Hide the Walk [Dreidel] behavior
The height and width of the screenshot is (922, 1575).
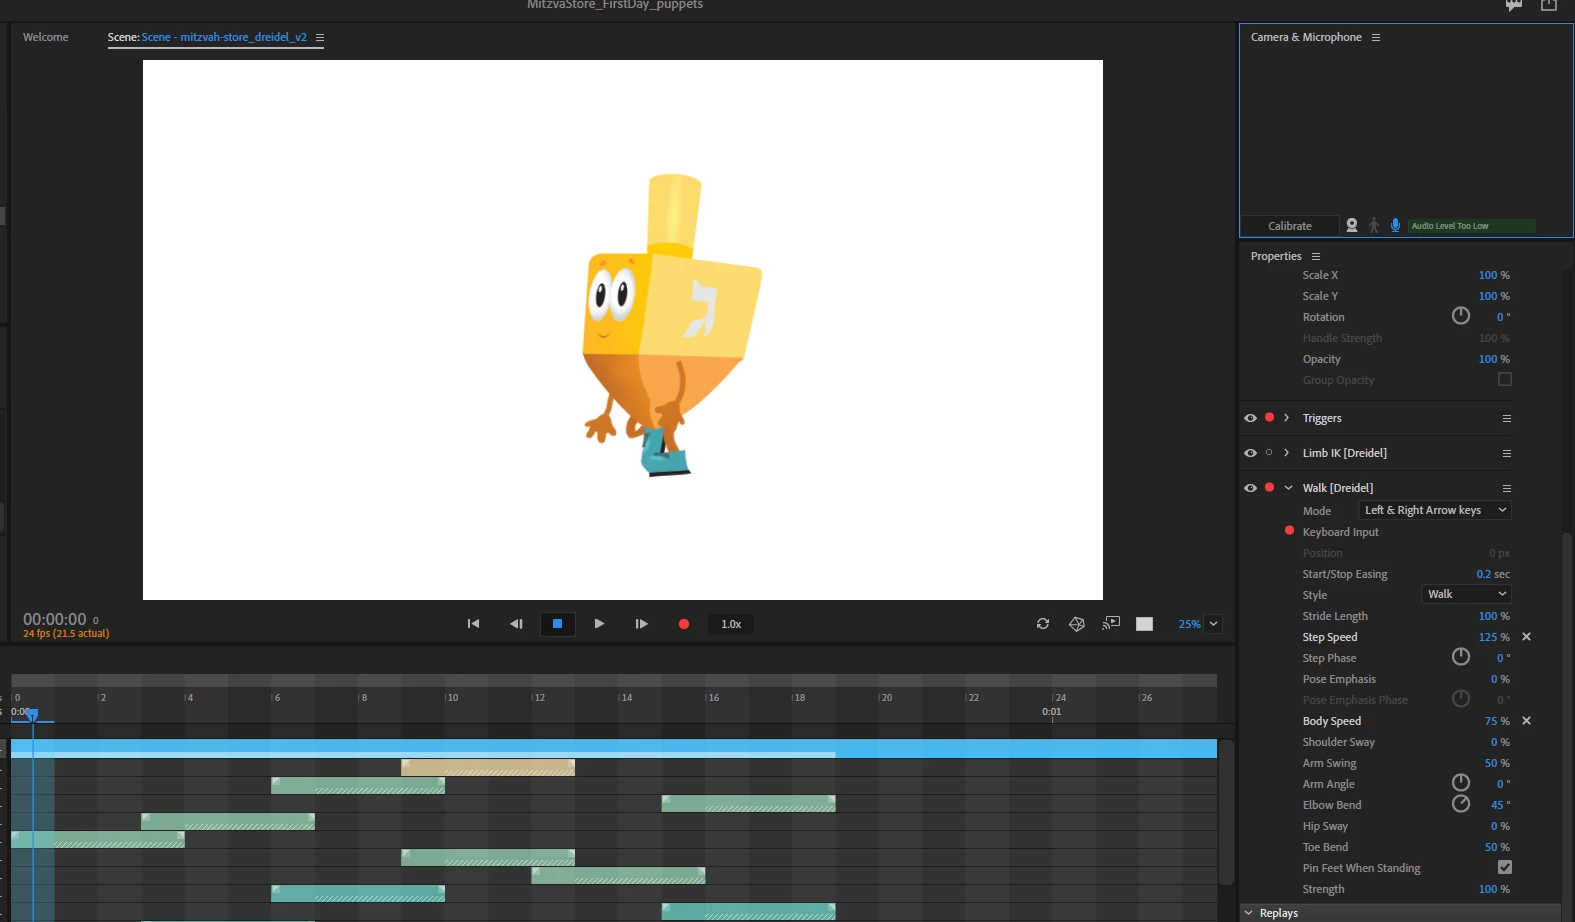[x=1250, y=488]
